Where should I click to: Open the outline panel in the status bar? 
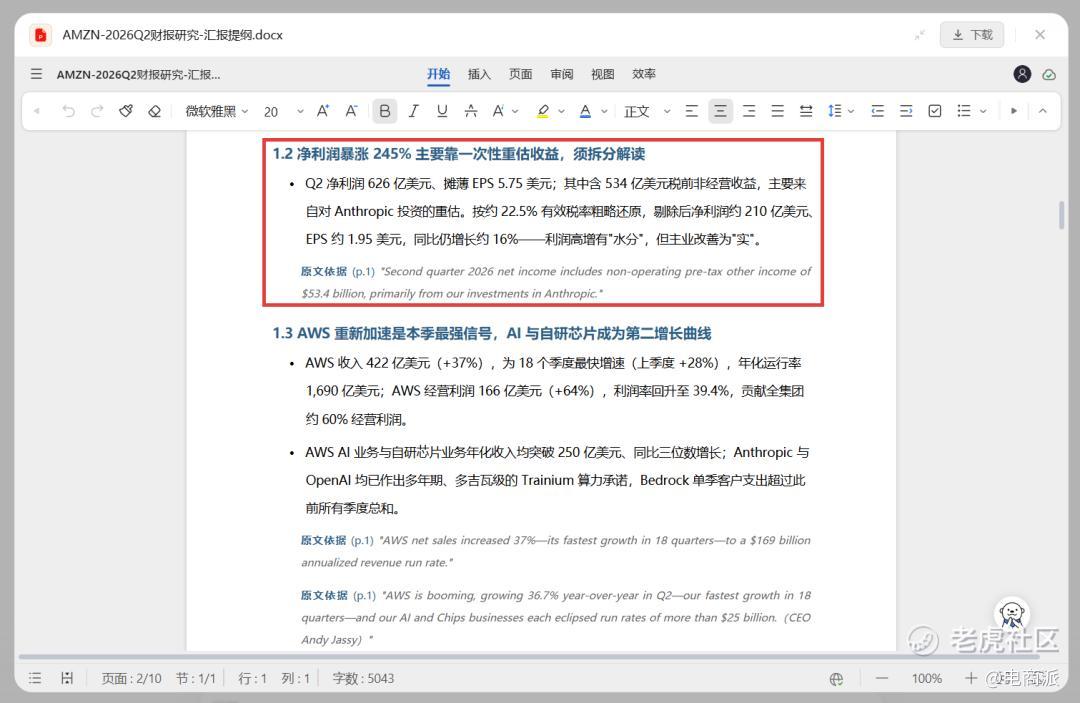pos(35,678)
